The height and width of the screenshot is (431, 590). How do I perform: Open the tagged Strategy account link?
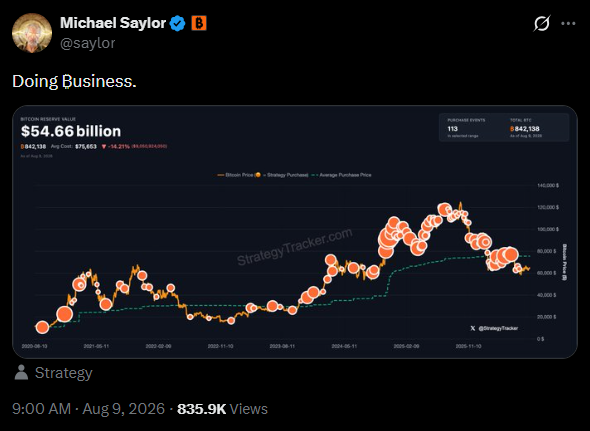64,373
